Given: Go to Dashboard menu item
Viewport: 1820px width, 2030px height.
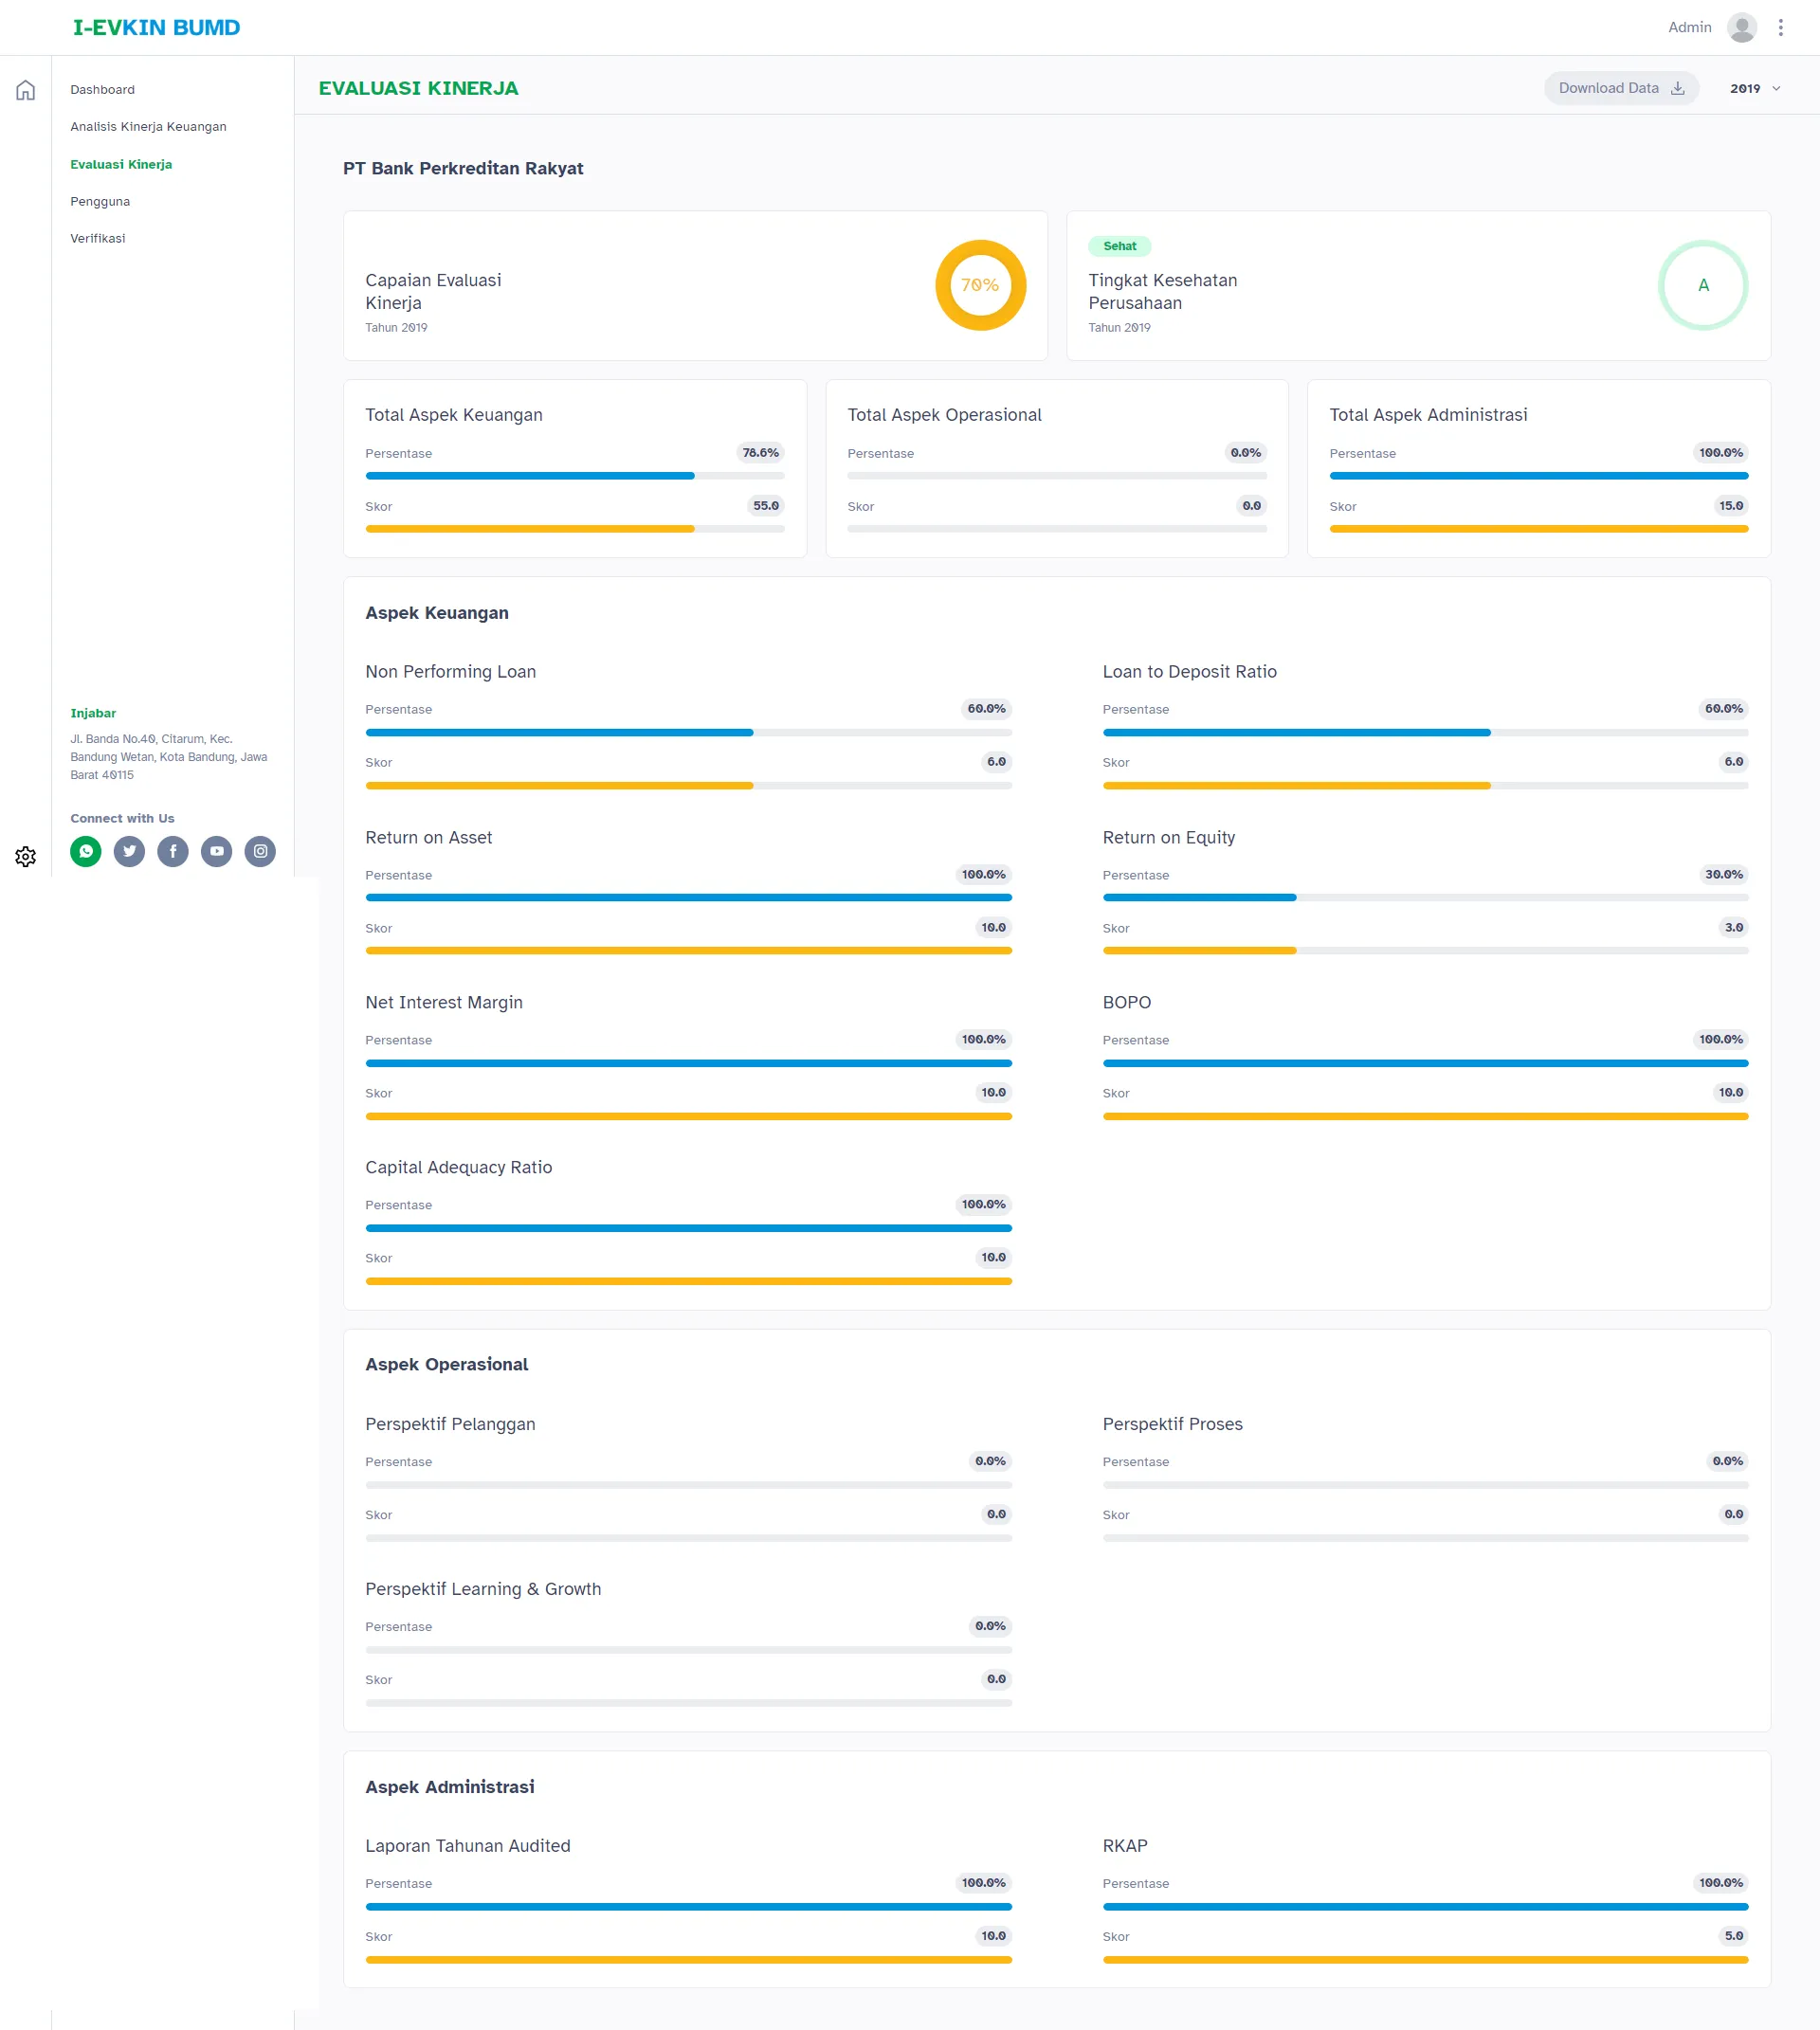Looking at the screenshot, I should (x=102, y=89).
